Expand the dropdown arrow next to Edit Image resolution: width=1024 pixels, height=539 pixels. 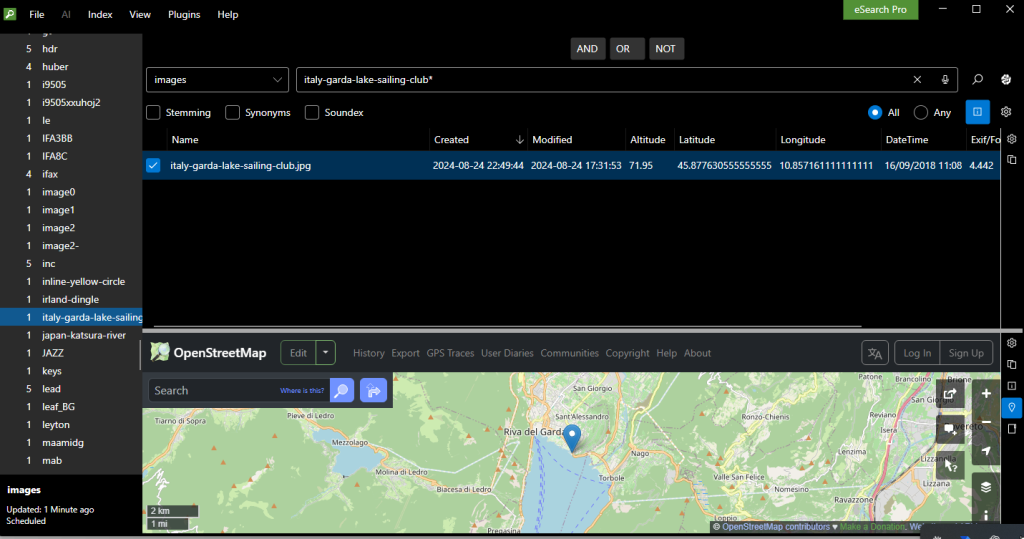click(325, 353)
